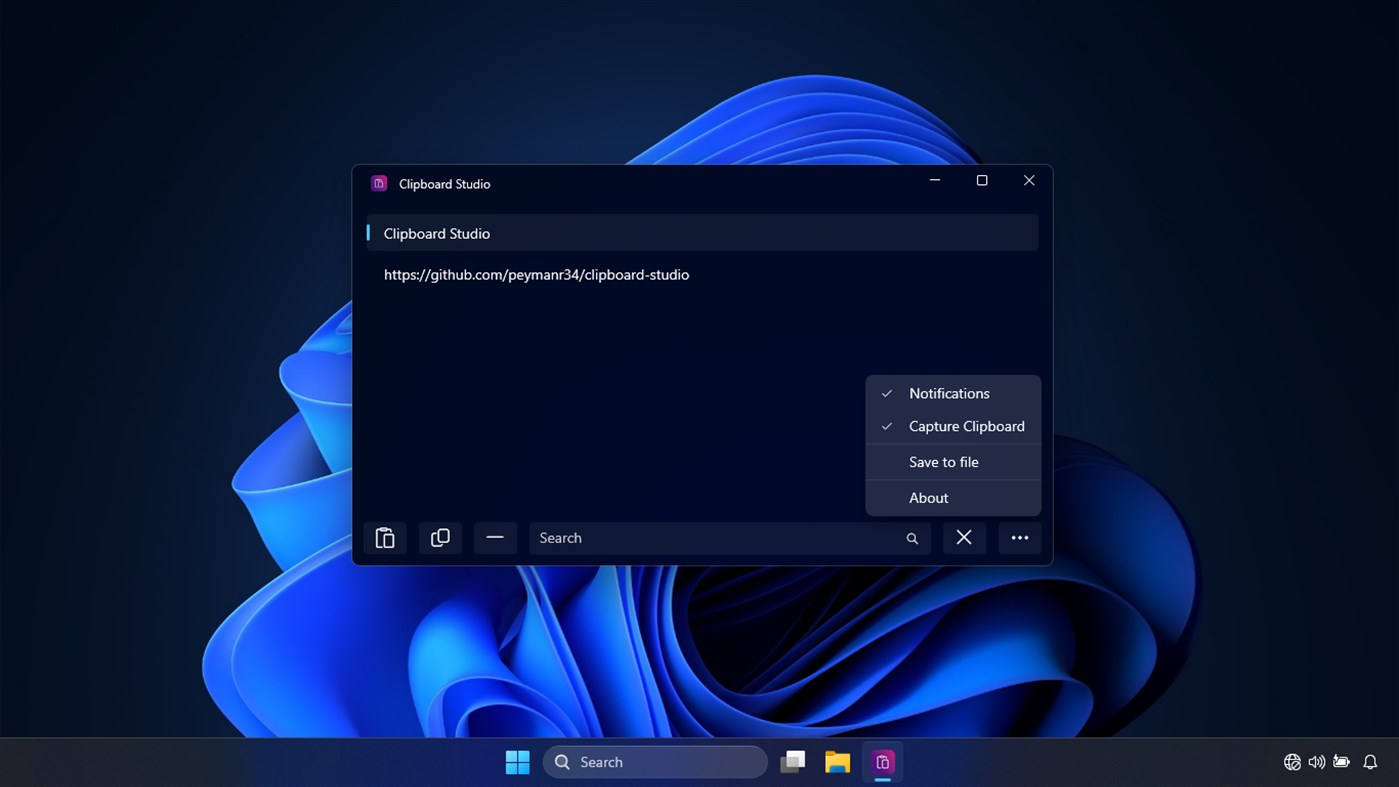
Task: Select the "Clipboard Studio" clipboard entry
Action: 702,233
